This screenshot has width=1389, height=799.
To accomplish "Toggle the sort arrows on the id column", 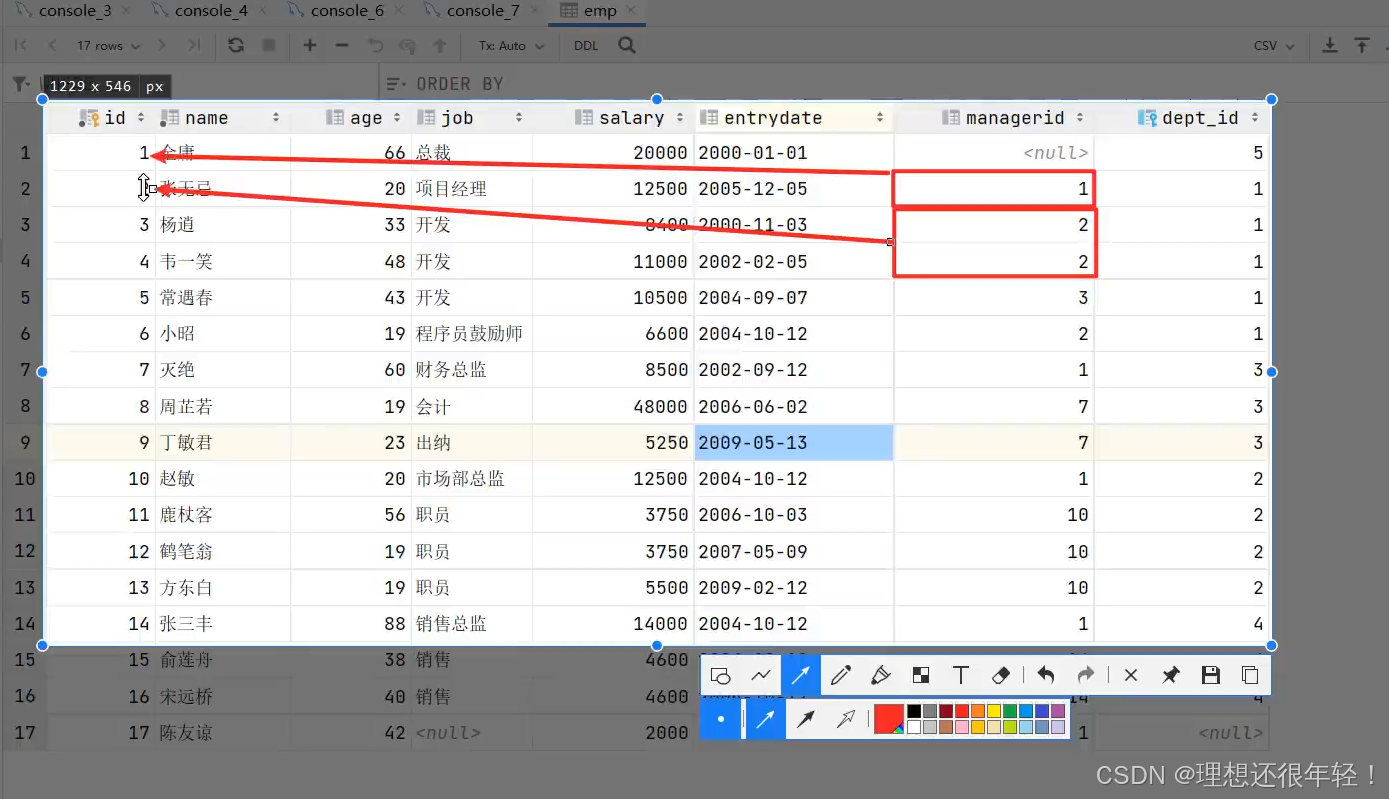I will pyautogui.click(x=141, y=118).
